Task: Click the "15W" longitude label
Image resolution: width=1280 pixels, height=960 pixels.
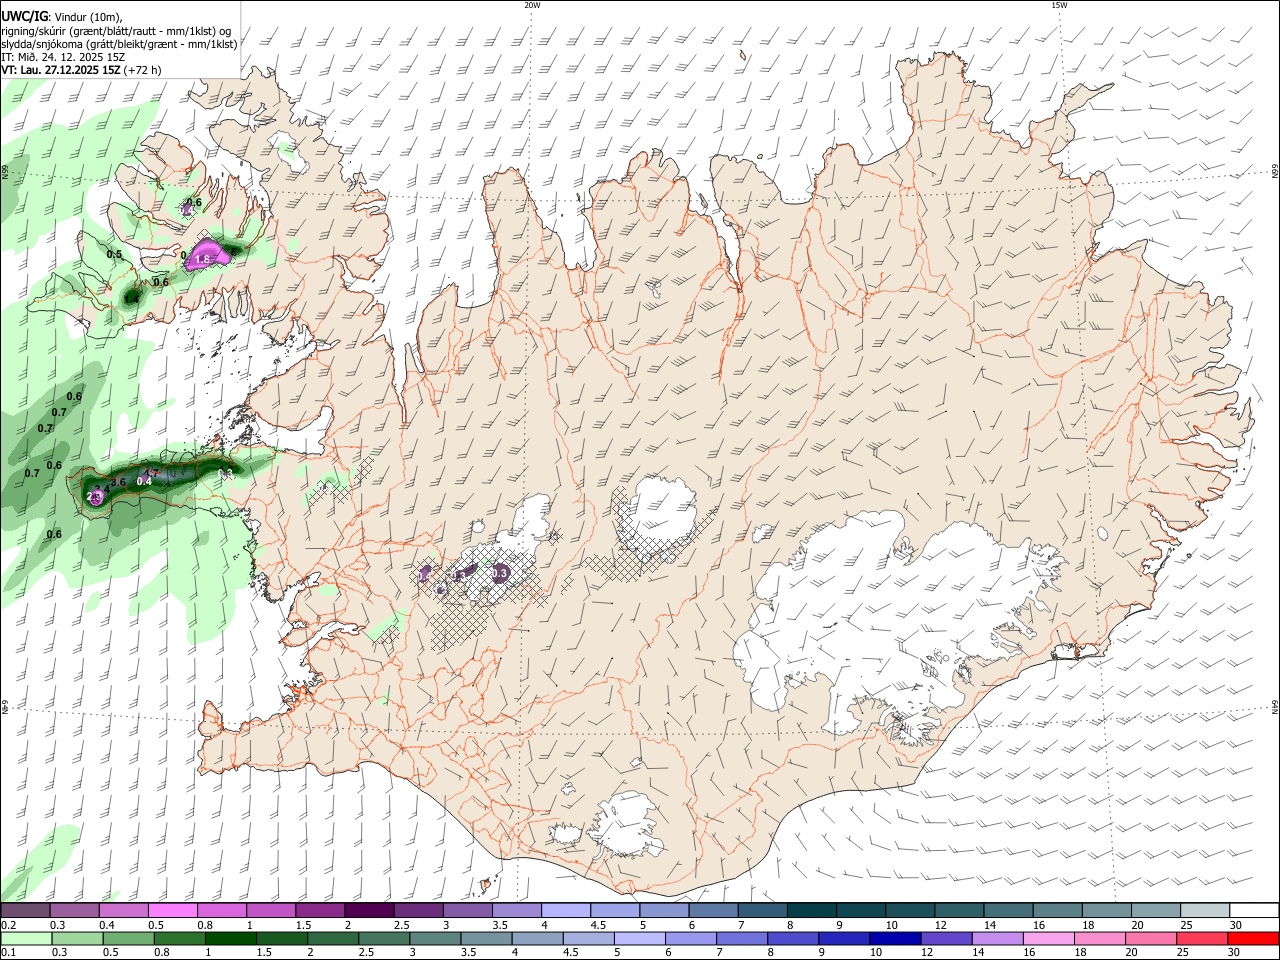Action: tap(1059, 5)
